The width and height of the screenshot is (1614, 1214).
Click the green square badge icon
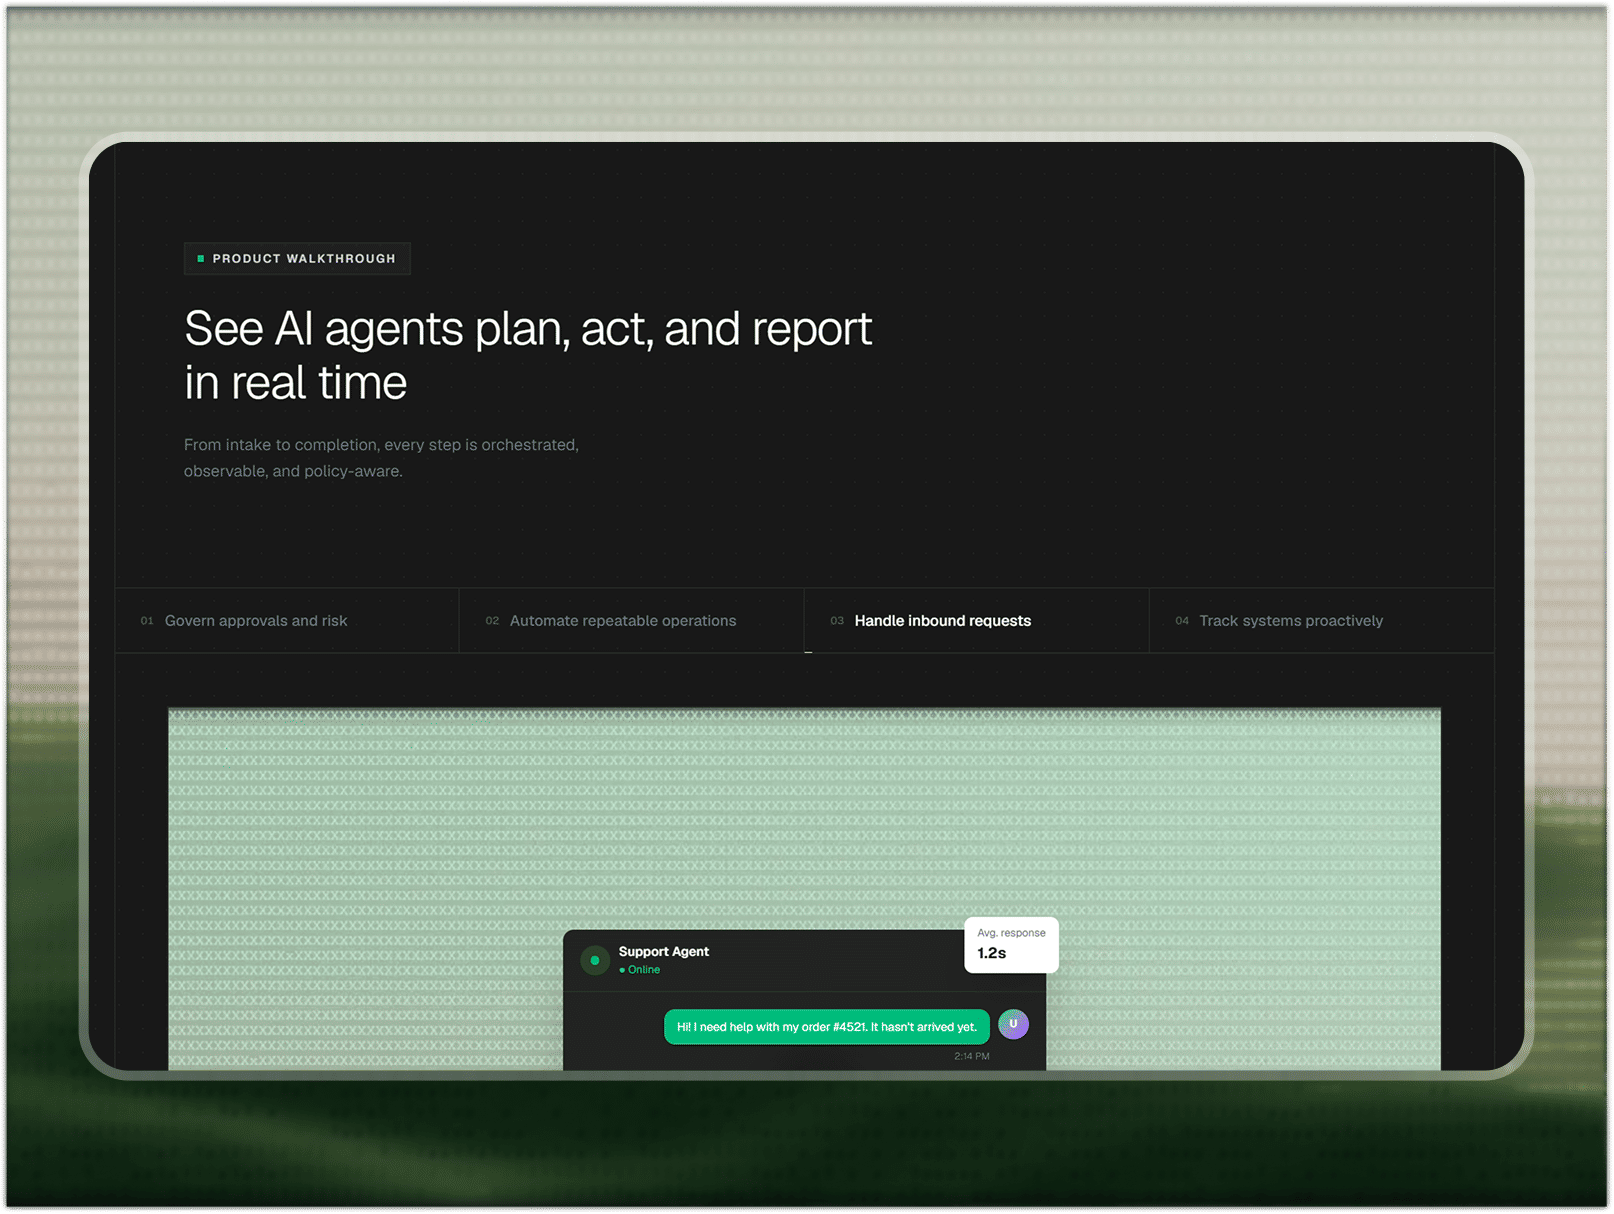pyautogui.click(x=201, y=259)
